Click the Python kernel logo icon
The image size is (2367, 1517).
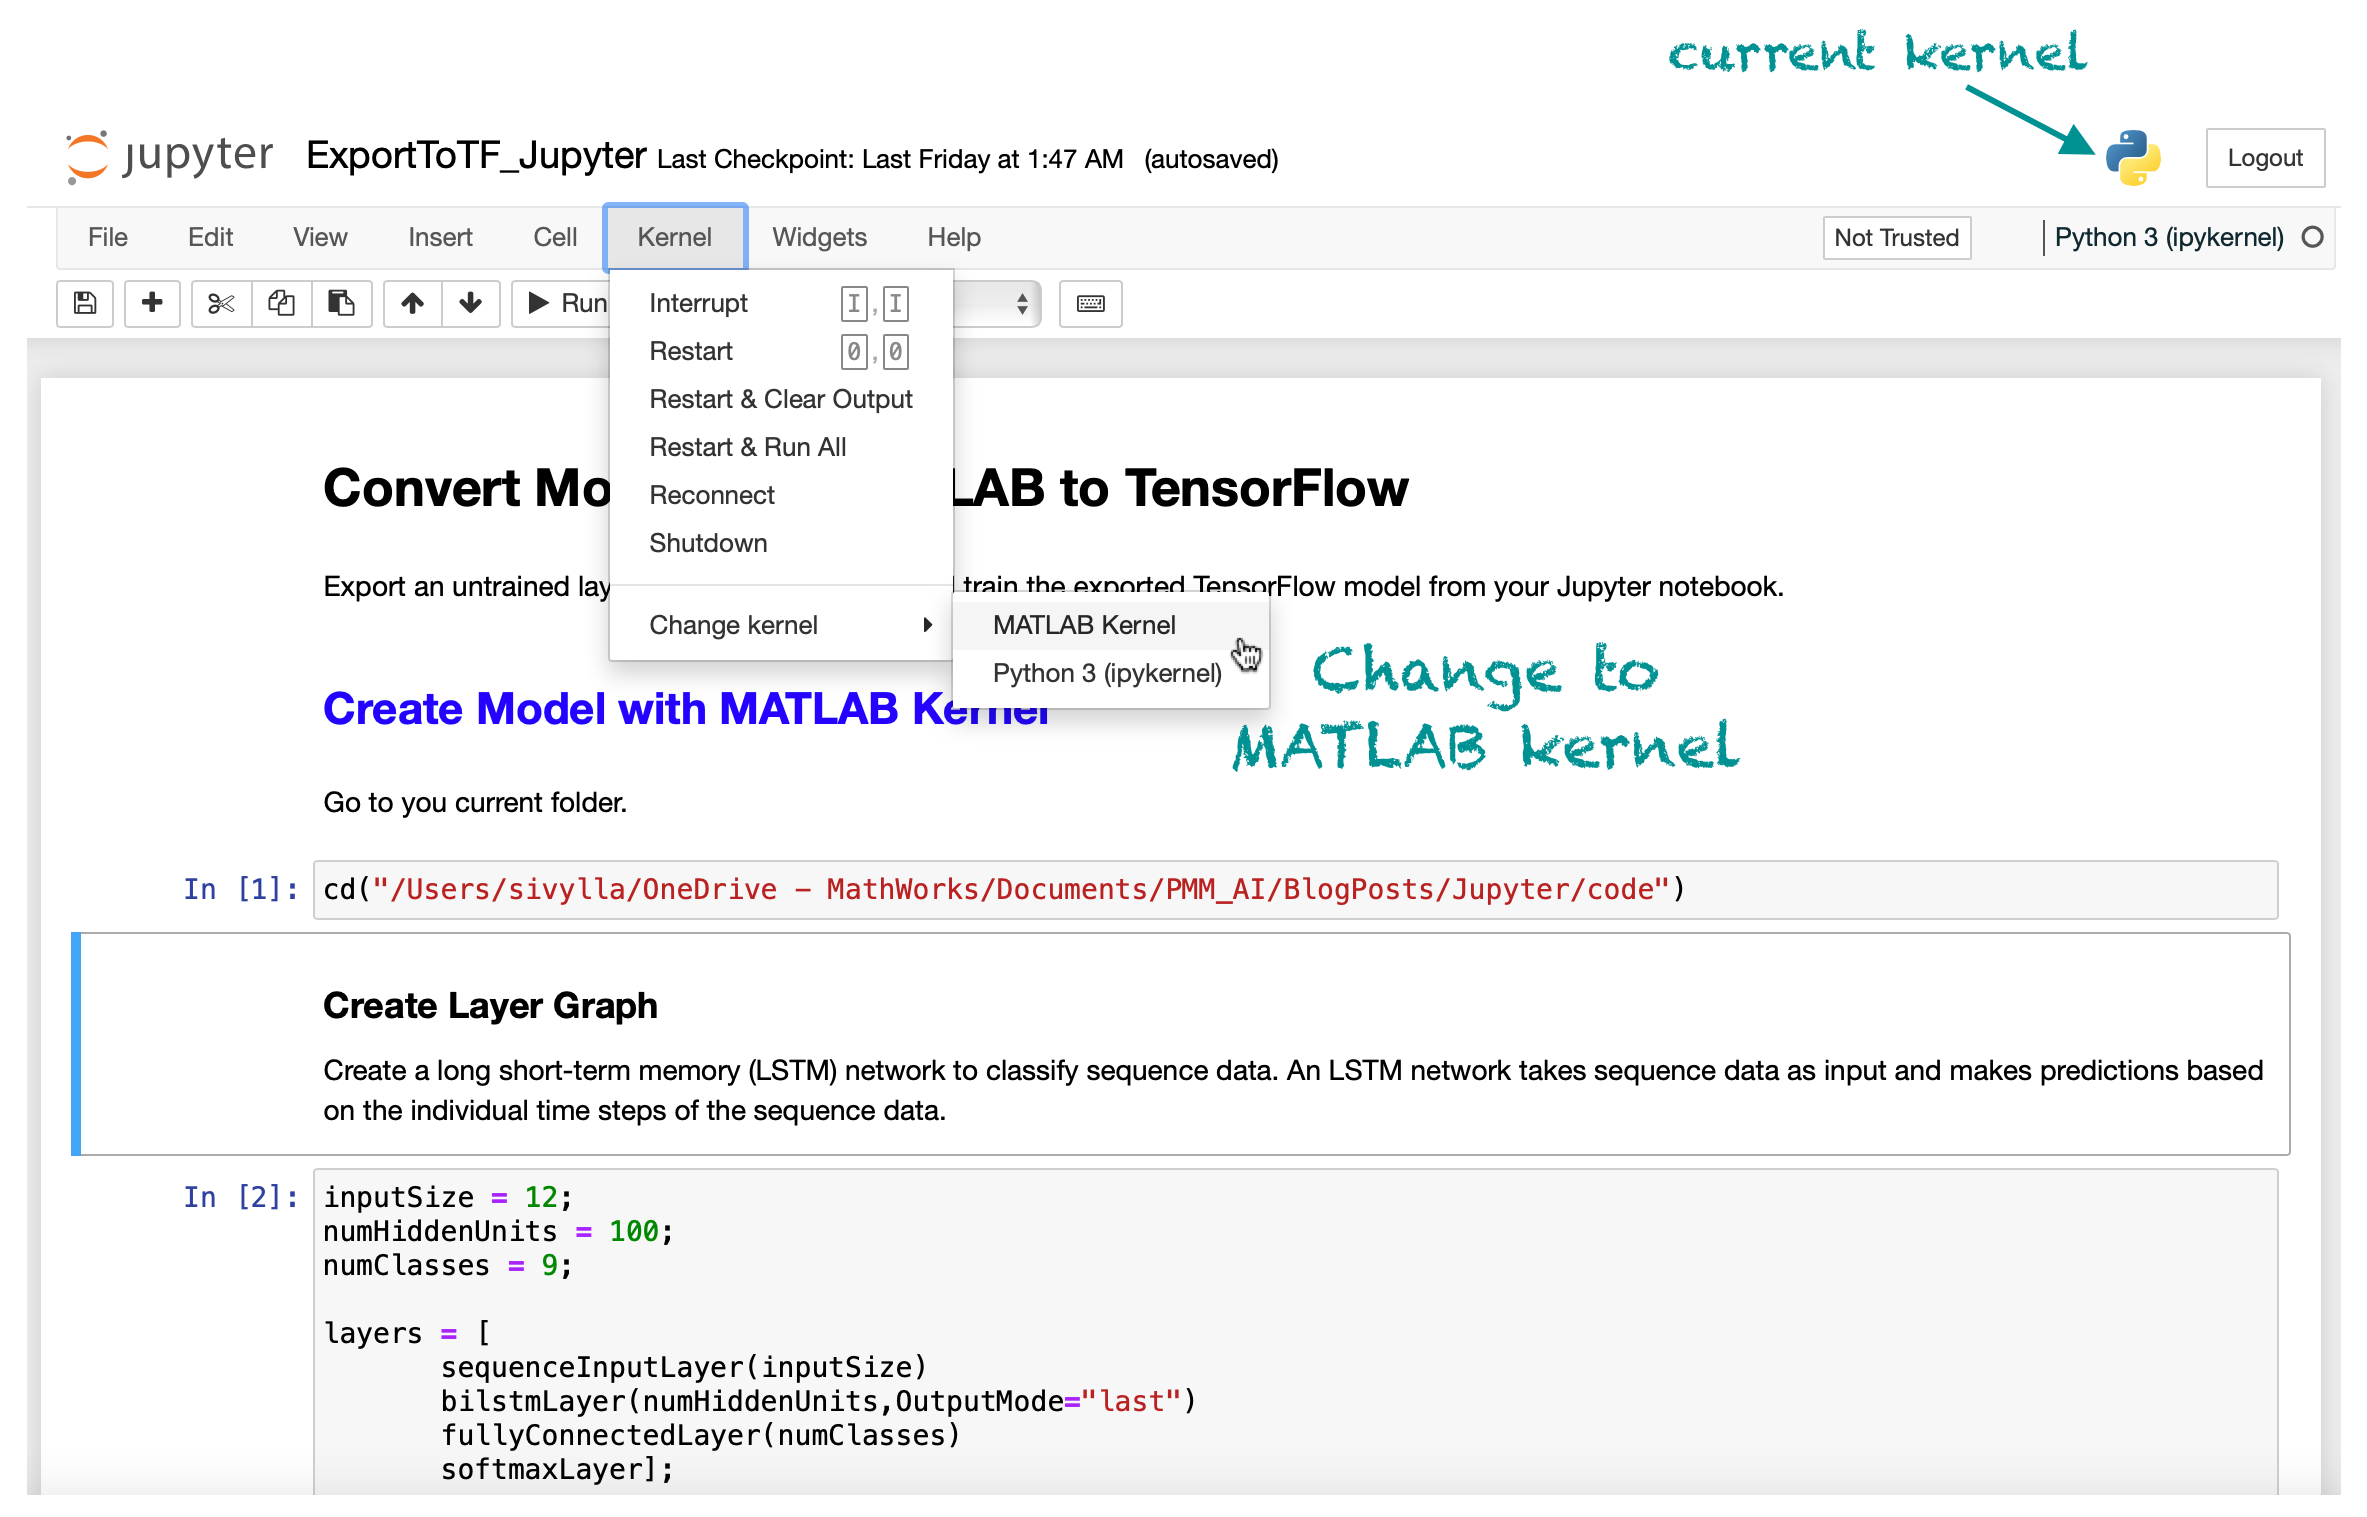2132,158
